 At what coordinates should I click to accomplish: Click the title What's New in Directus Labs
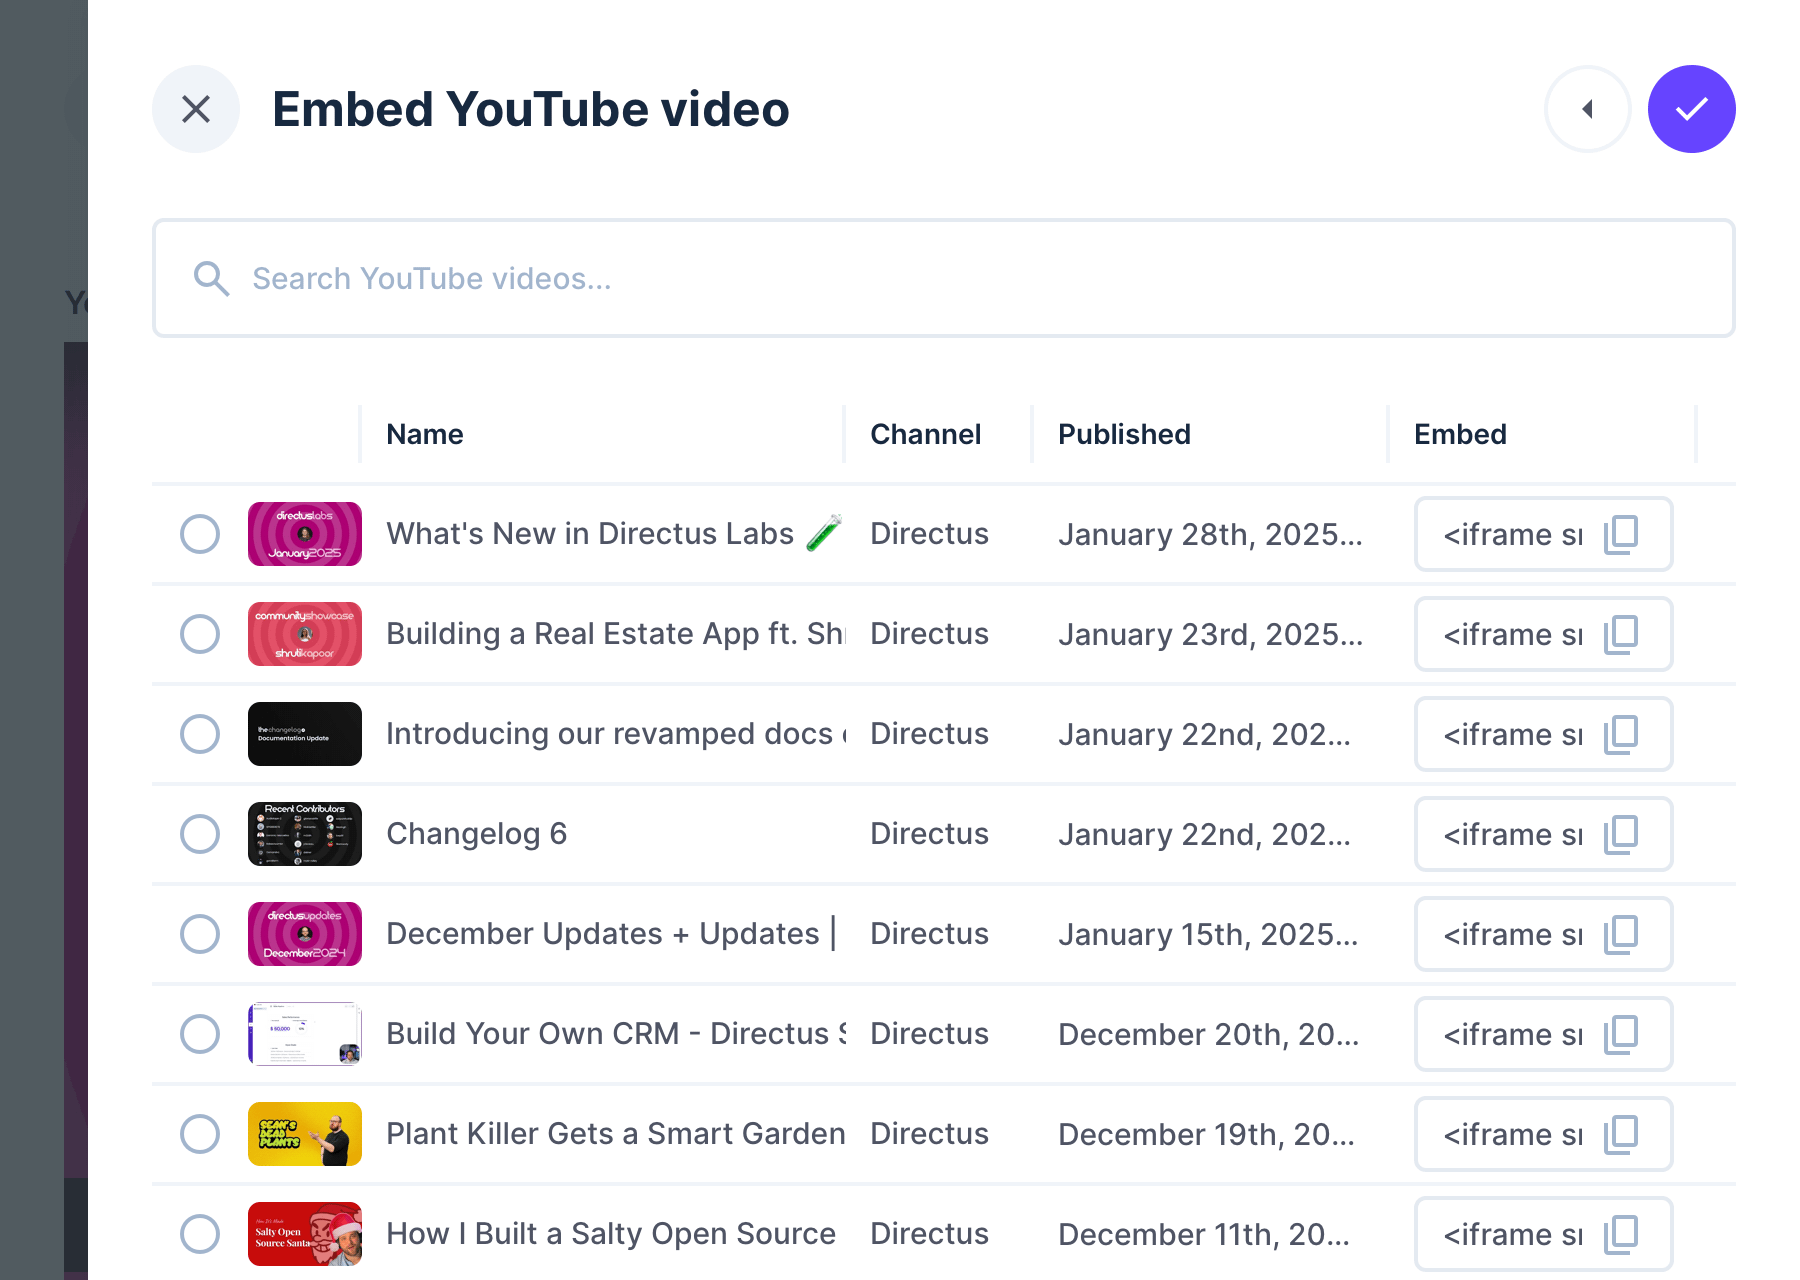pyautogui.click(x=615, y=534)
